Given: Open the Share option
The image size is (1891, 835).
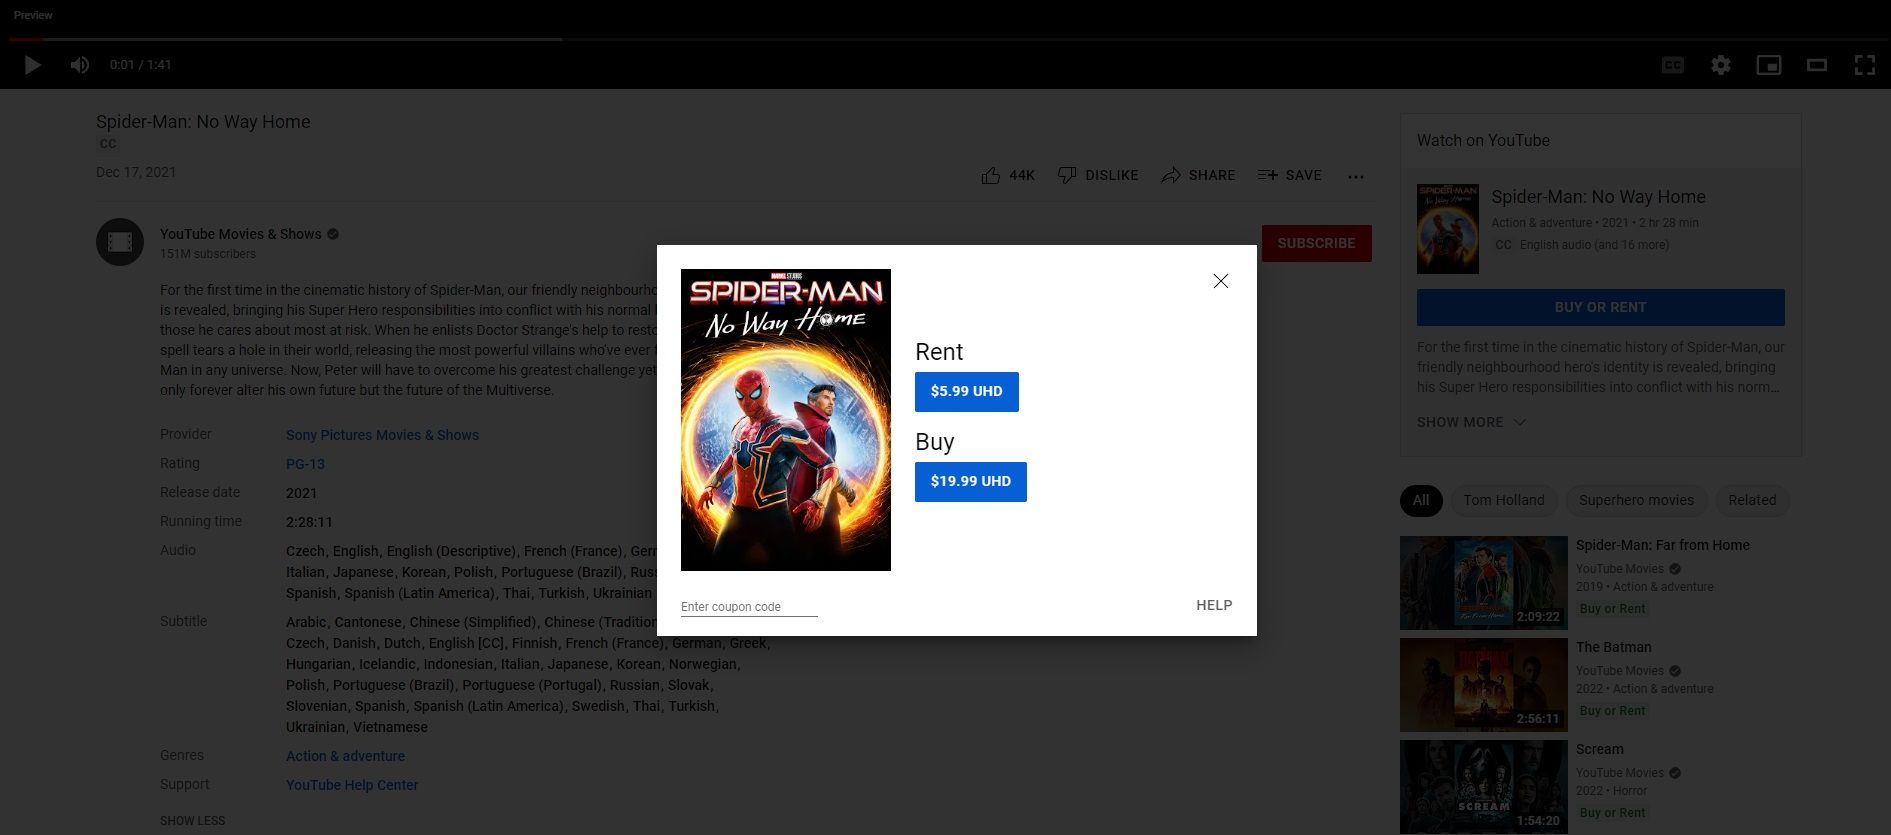Looking at the screenshot, I should point(1198,175).
